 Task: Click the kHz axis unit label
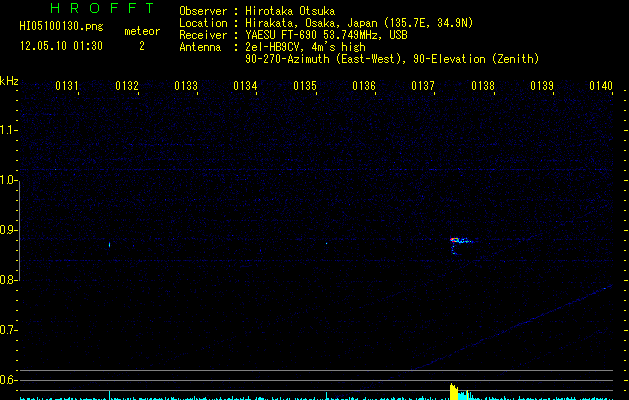click(x=9, y=81)
